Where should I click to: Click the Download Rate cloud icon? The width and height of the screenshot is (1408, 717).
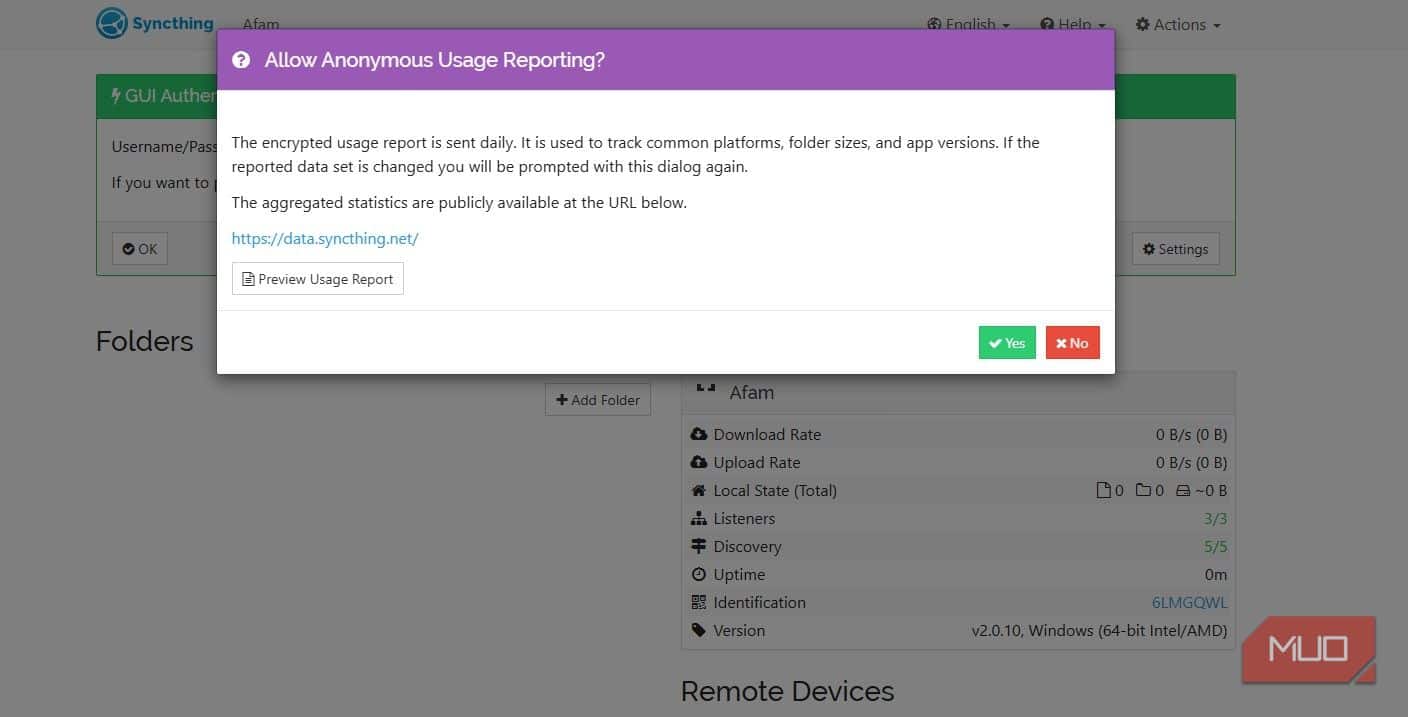pos(699,434)
